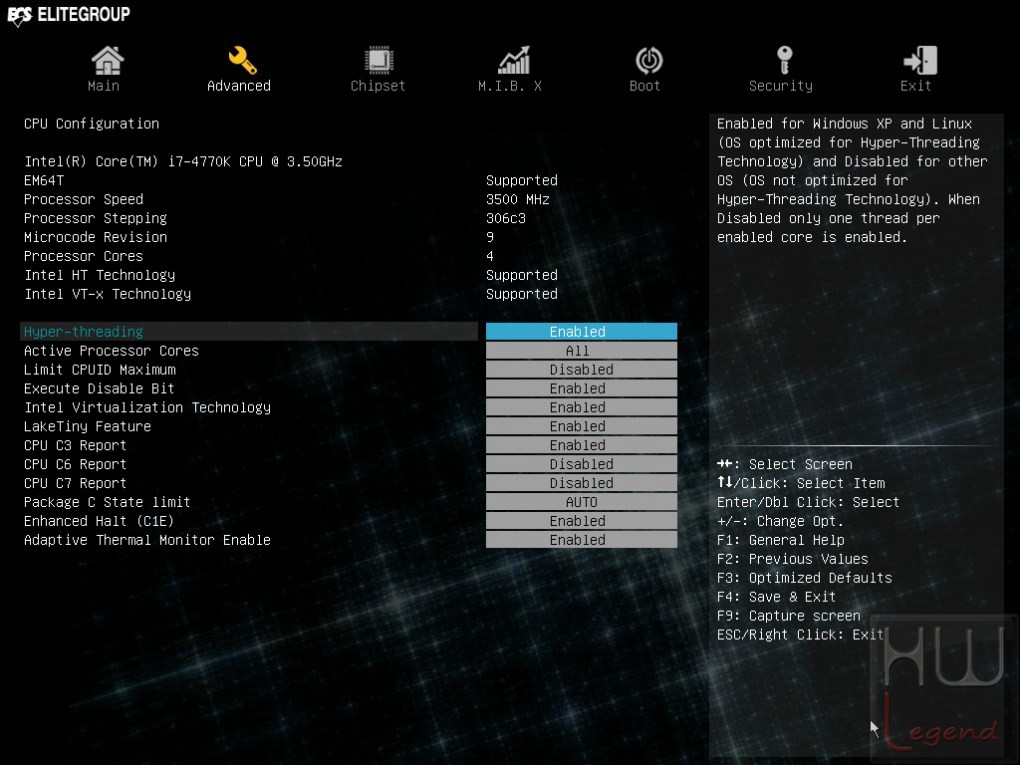Click the 306c3 processor stepping value
This screenshot has height=765, width=1020.
point(505,218)
